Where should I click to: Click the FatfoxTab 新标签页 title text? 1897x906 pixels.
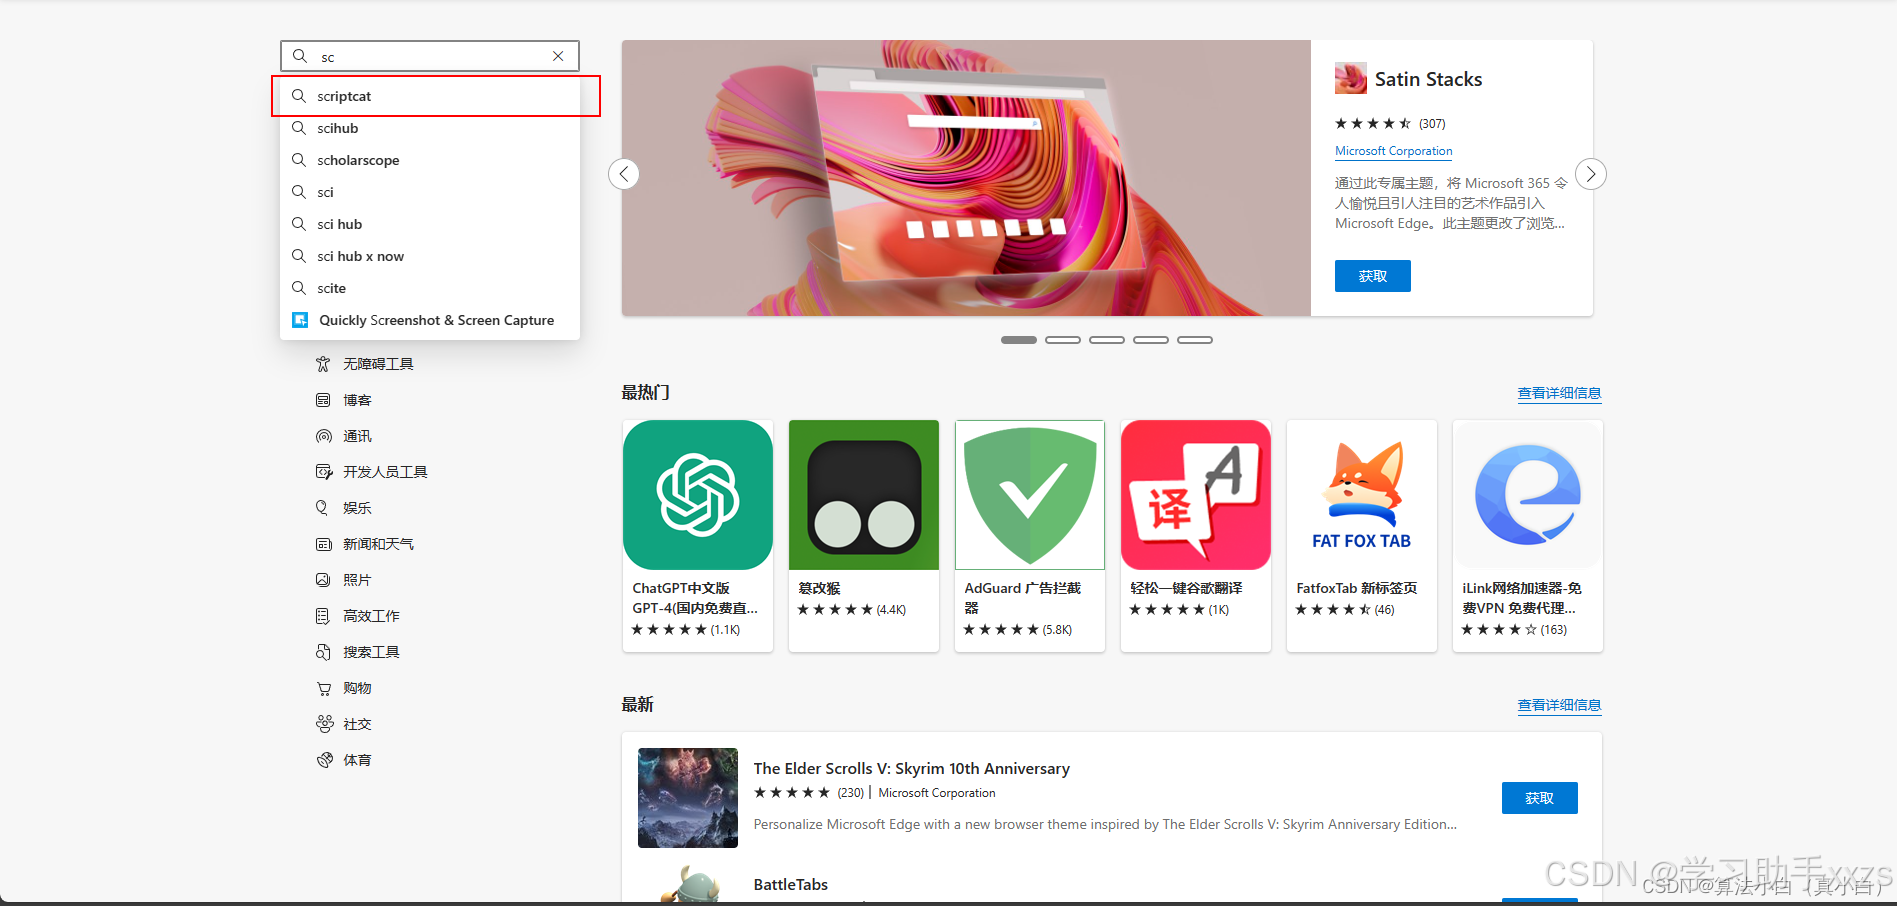(x=1357, y=588)
